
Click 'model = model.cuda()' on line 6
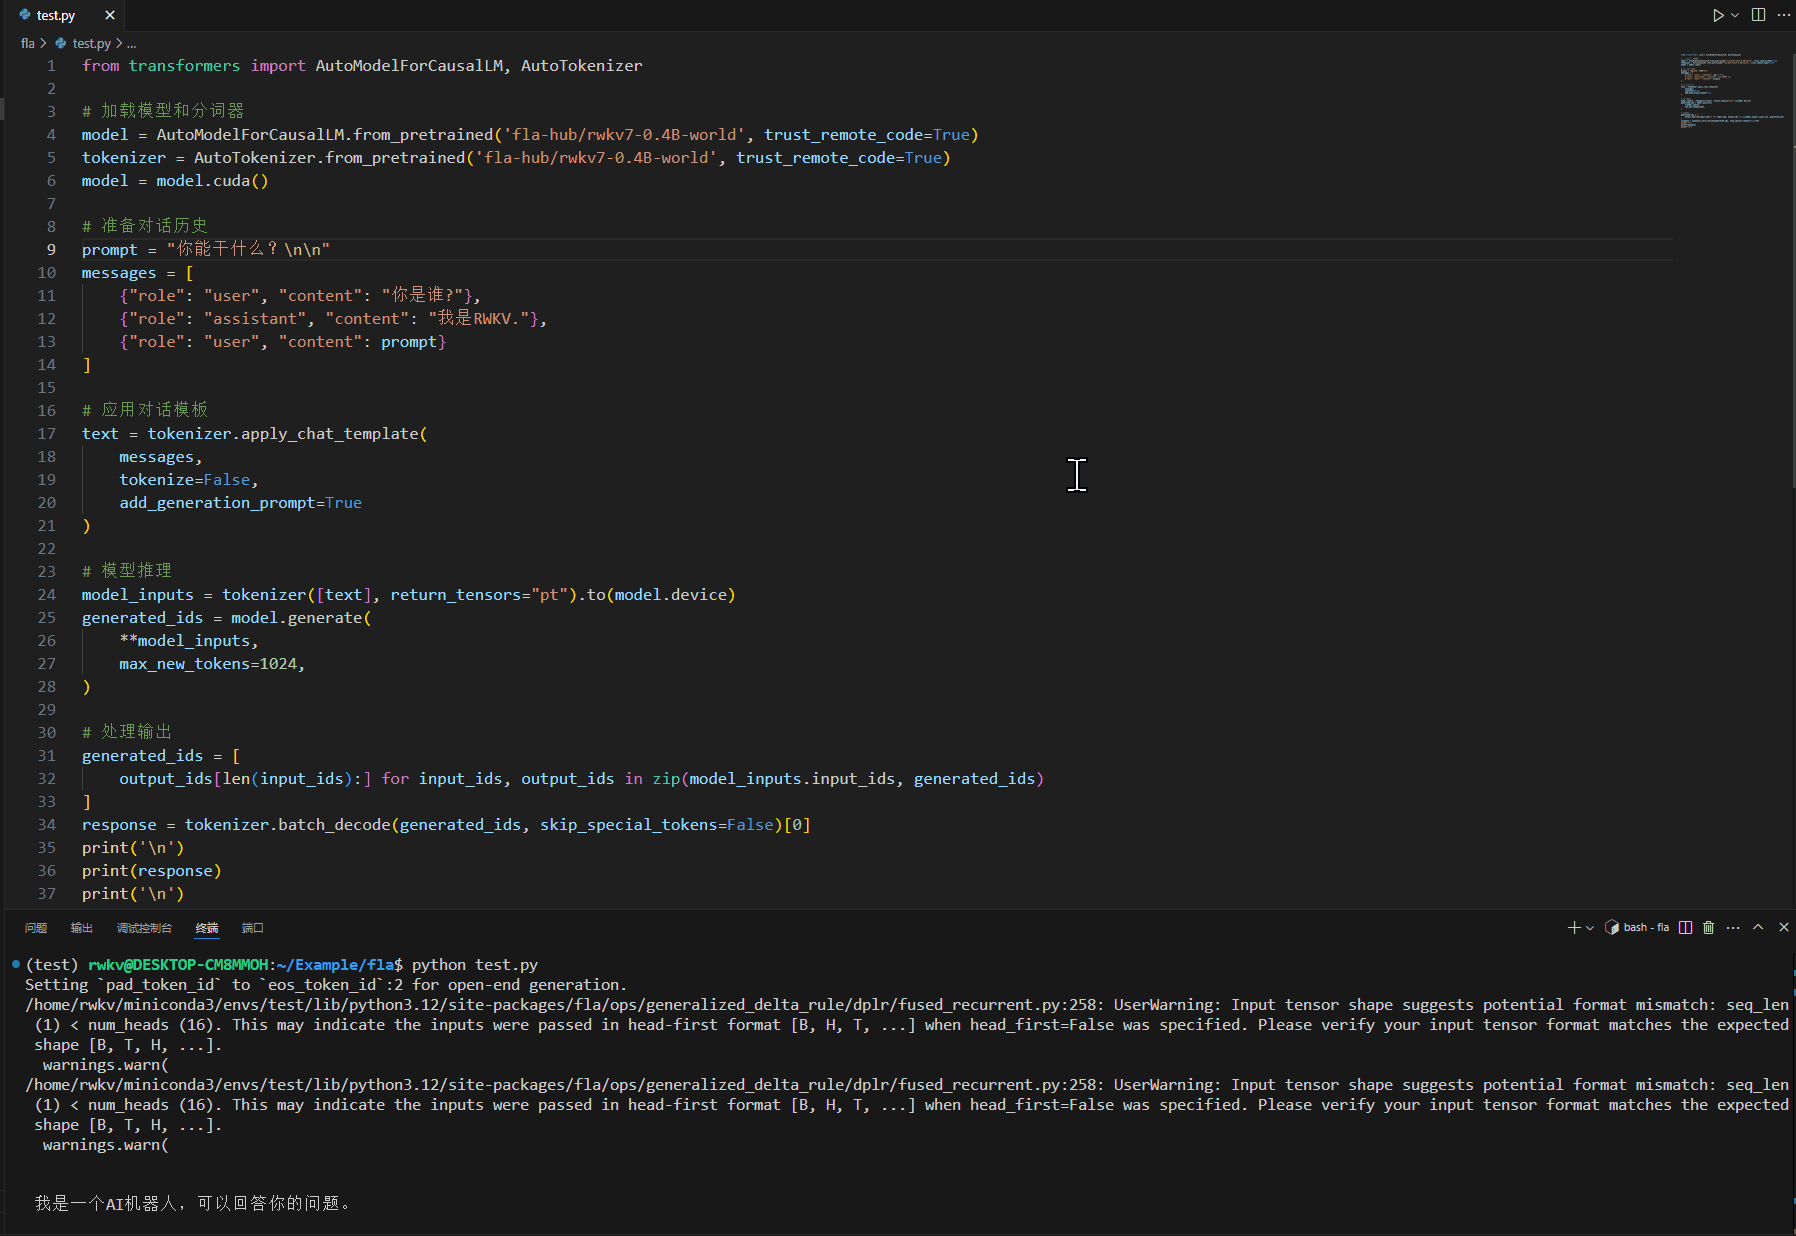pos(175,181)
